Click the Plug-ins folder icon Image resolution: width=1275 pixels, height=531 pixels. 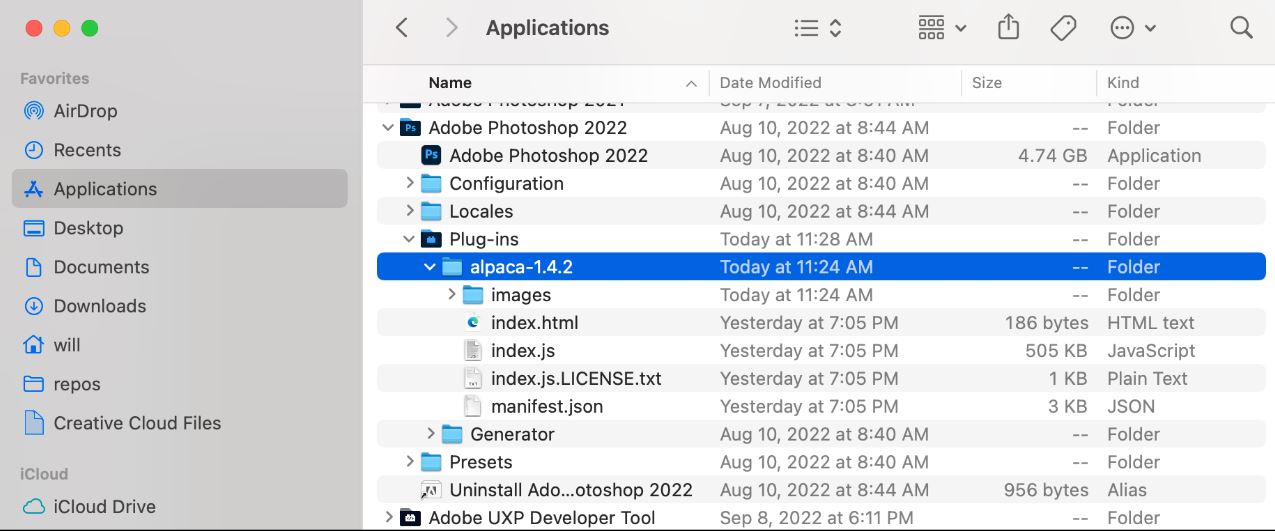(432, 239)
